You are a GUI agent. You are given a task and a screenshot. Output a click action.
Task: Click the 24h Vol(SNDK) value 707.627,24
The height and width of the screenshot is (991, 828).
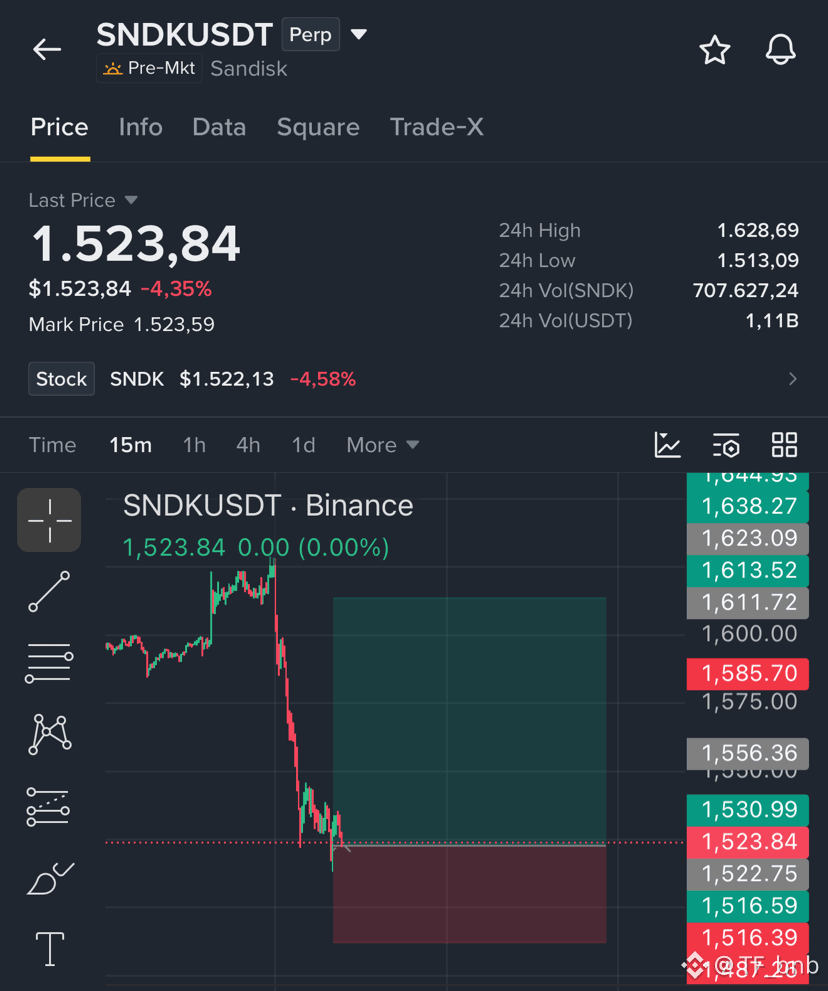pyautogui.click(x=746, y=291)
